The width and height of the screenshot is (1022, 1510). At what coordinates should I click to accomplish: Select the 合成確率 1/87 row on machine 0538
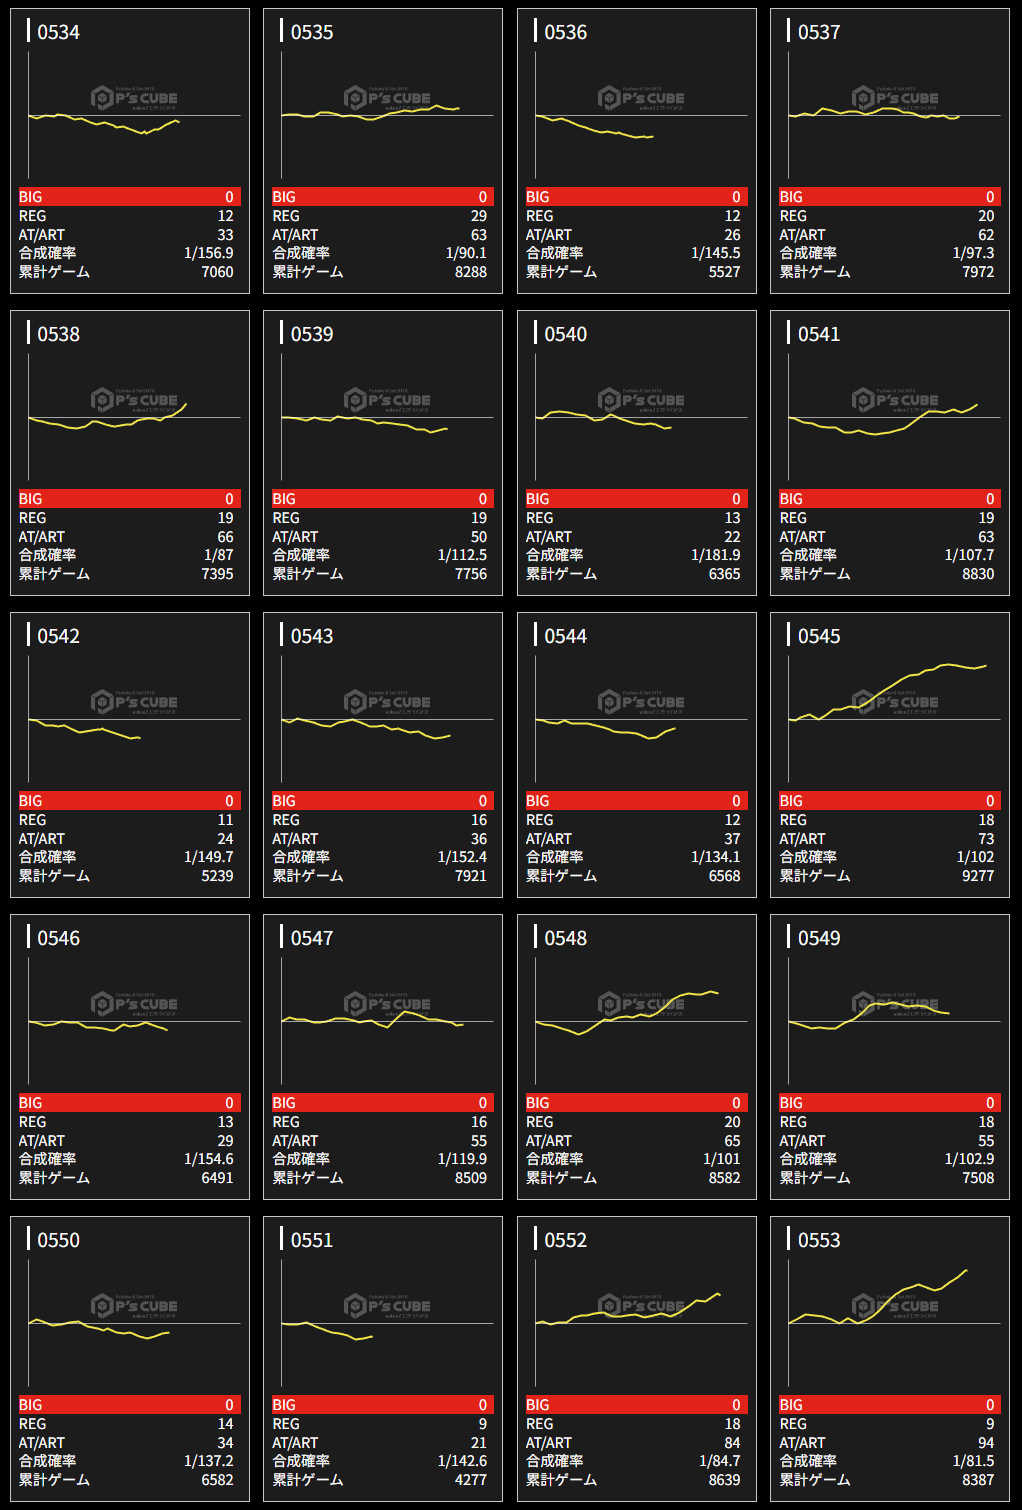126,555
